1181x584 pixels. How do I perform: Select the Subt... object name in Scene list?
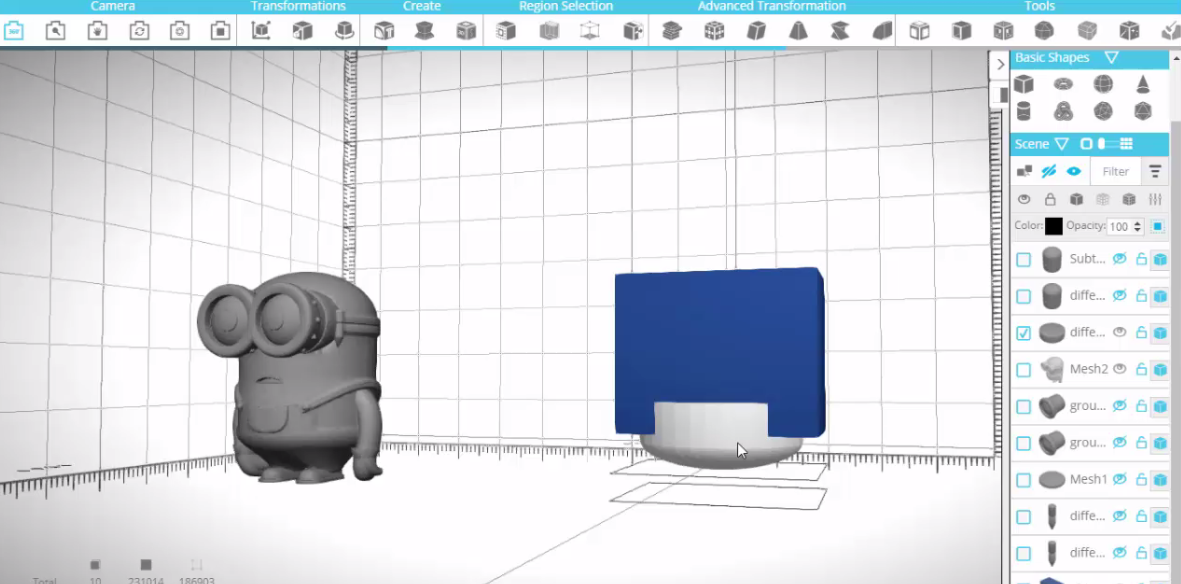coord(1088,259)
